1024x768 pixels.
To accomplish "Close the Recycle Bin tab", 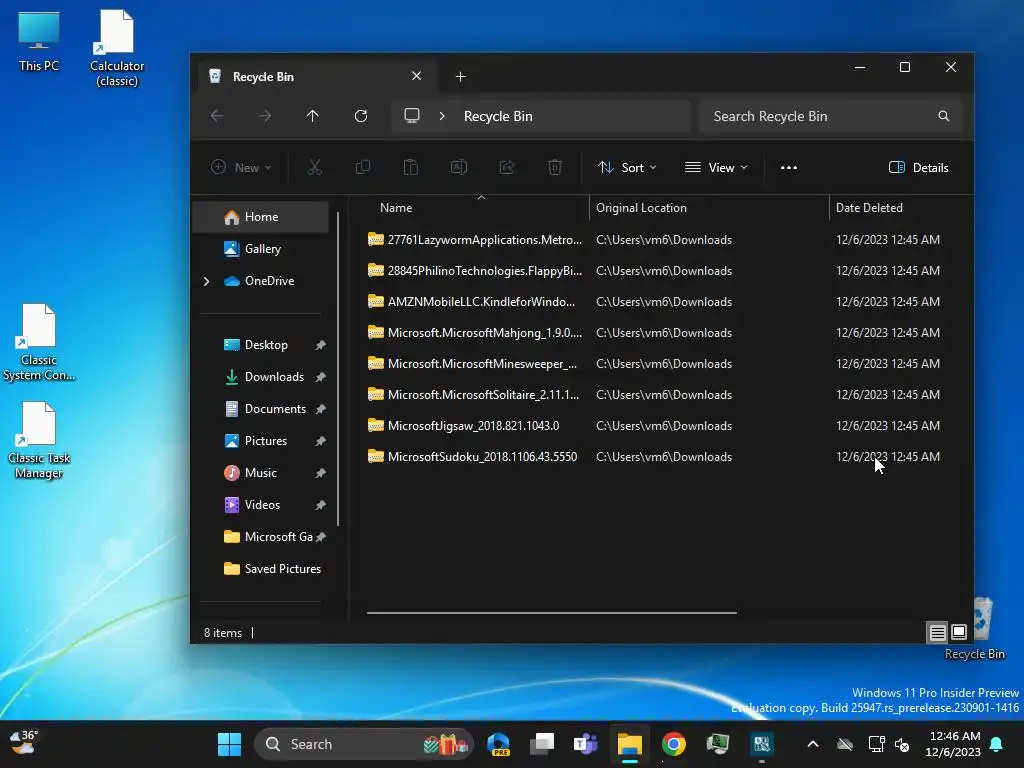I will (x=417, y=76).
